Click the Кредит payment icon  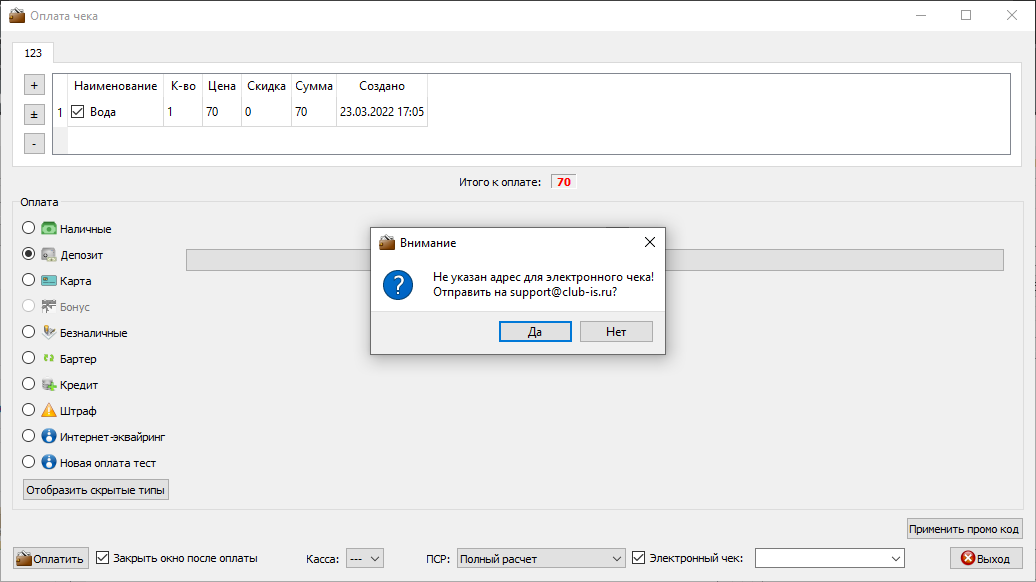click(x=48, y=384)
